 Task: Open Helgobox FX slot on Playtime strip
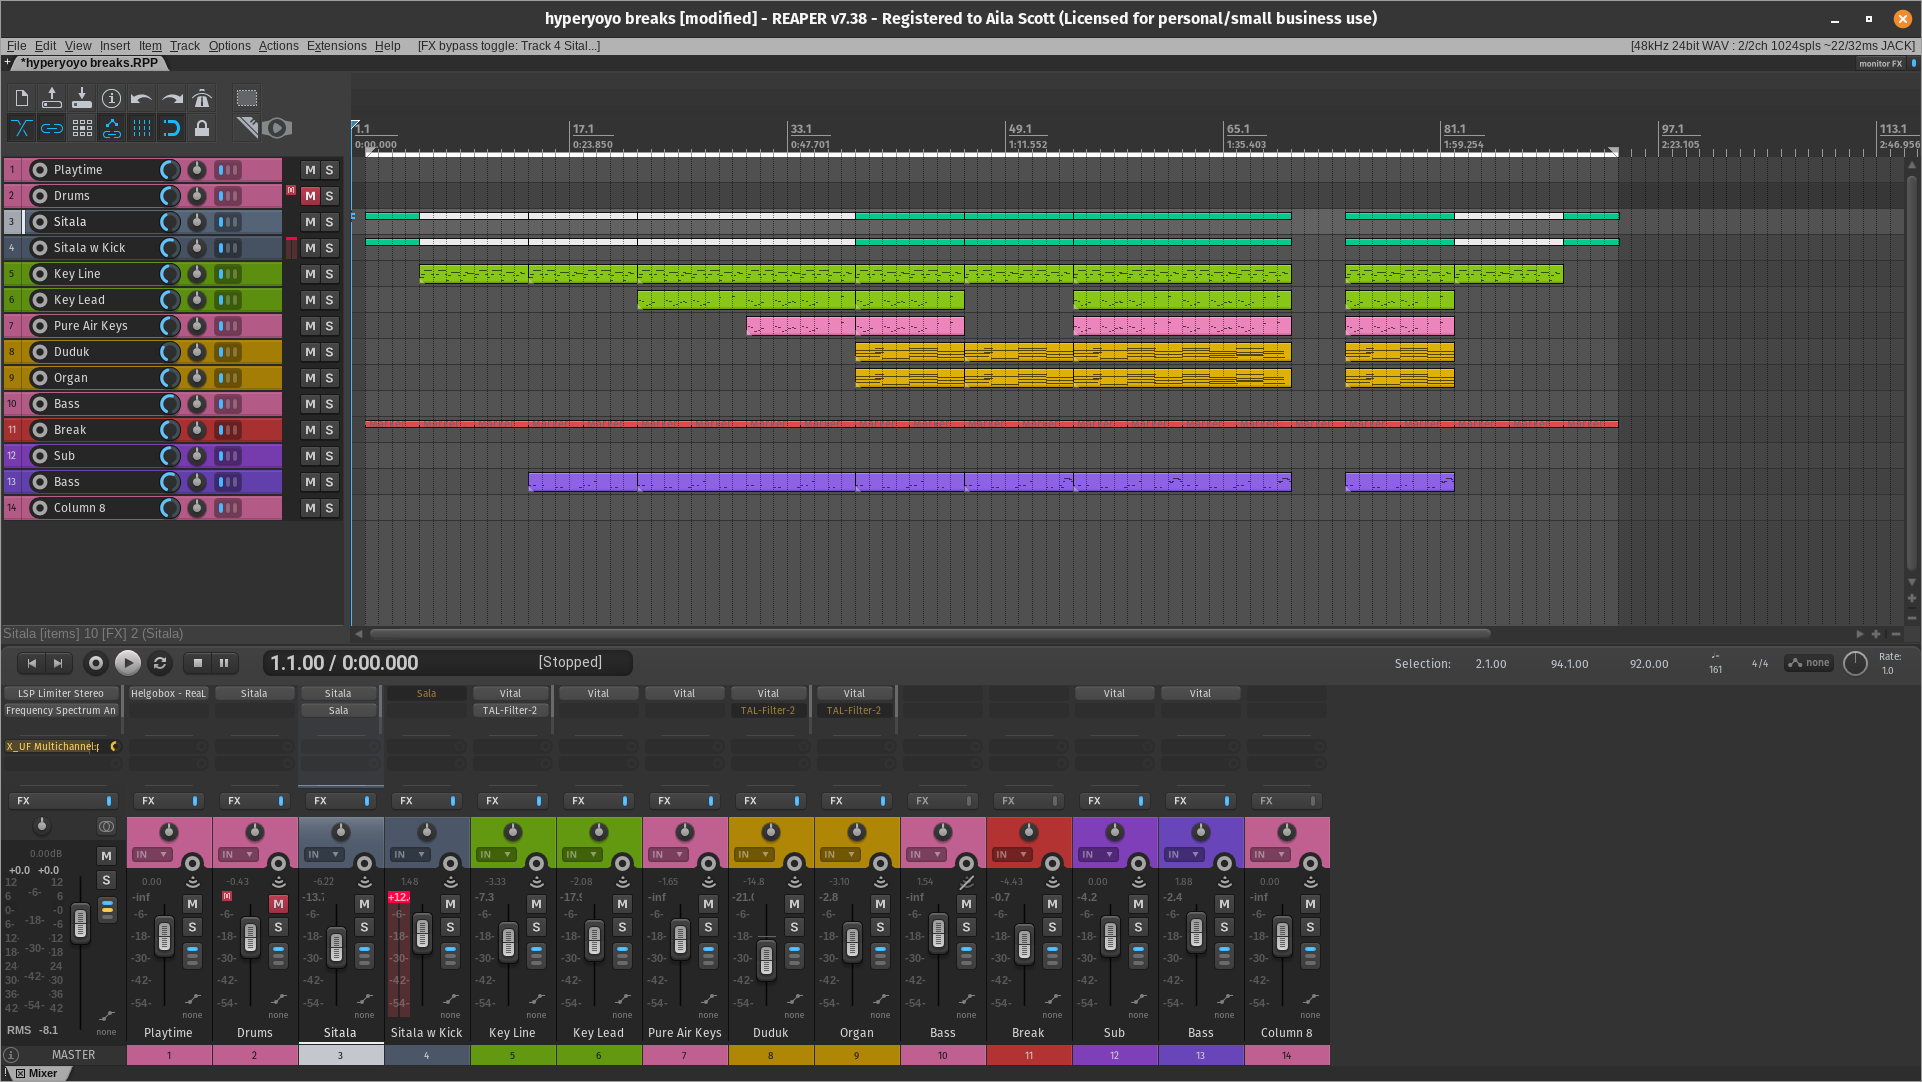coord(168,693)
